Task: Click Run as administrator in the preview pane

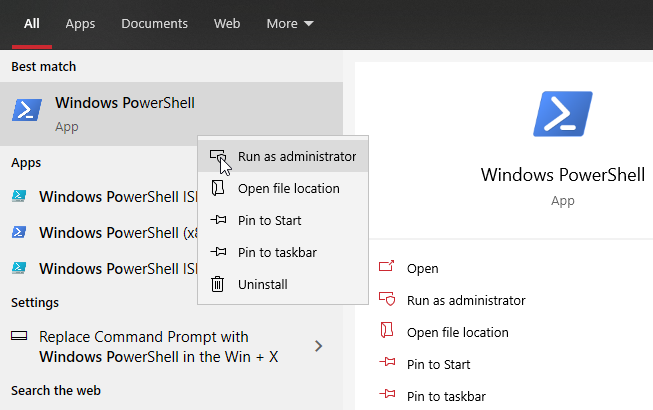Action: click(466, 300)
